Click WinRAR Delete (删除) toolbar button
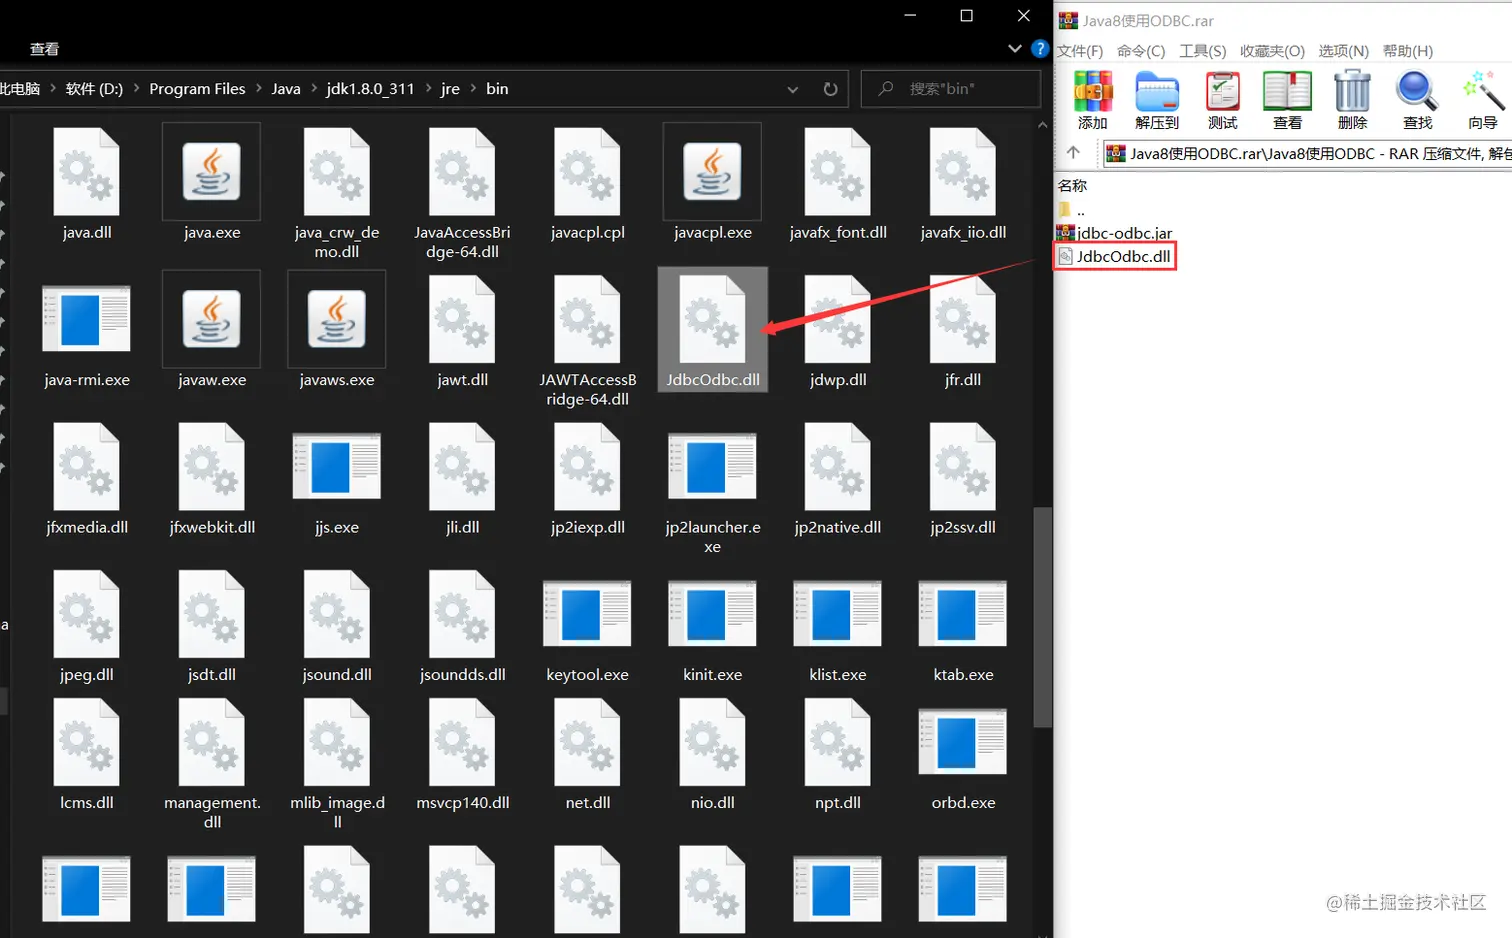 point(1352,100)
